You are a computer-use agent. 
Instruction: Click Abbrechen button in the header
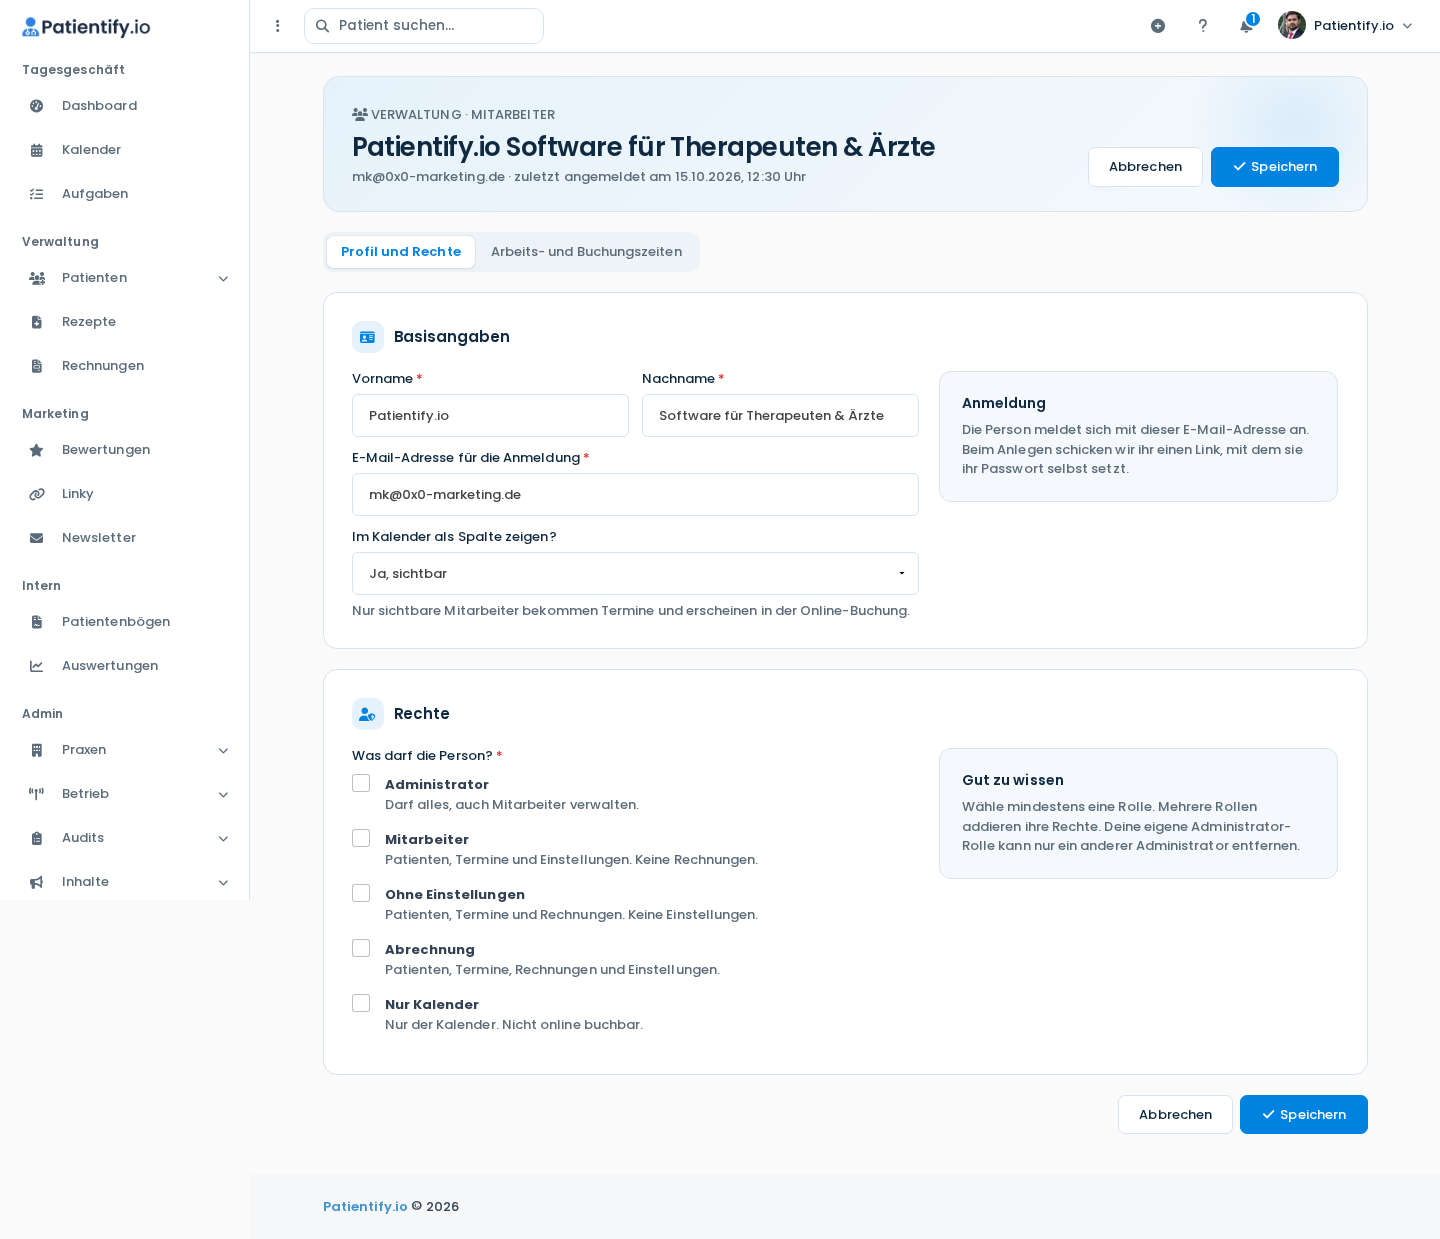pos(1145,167)
